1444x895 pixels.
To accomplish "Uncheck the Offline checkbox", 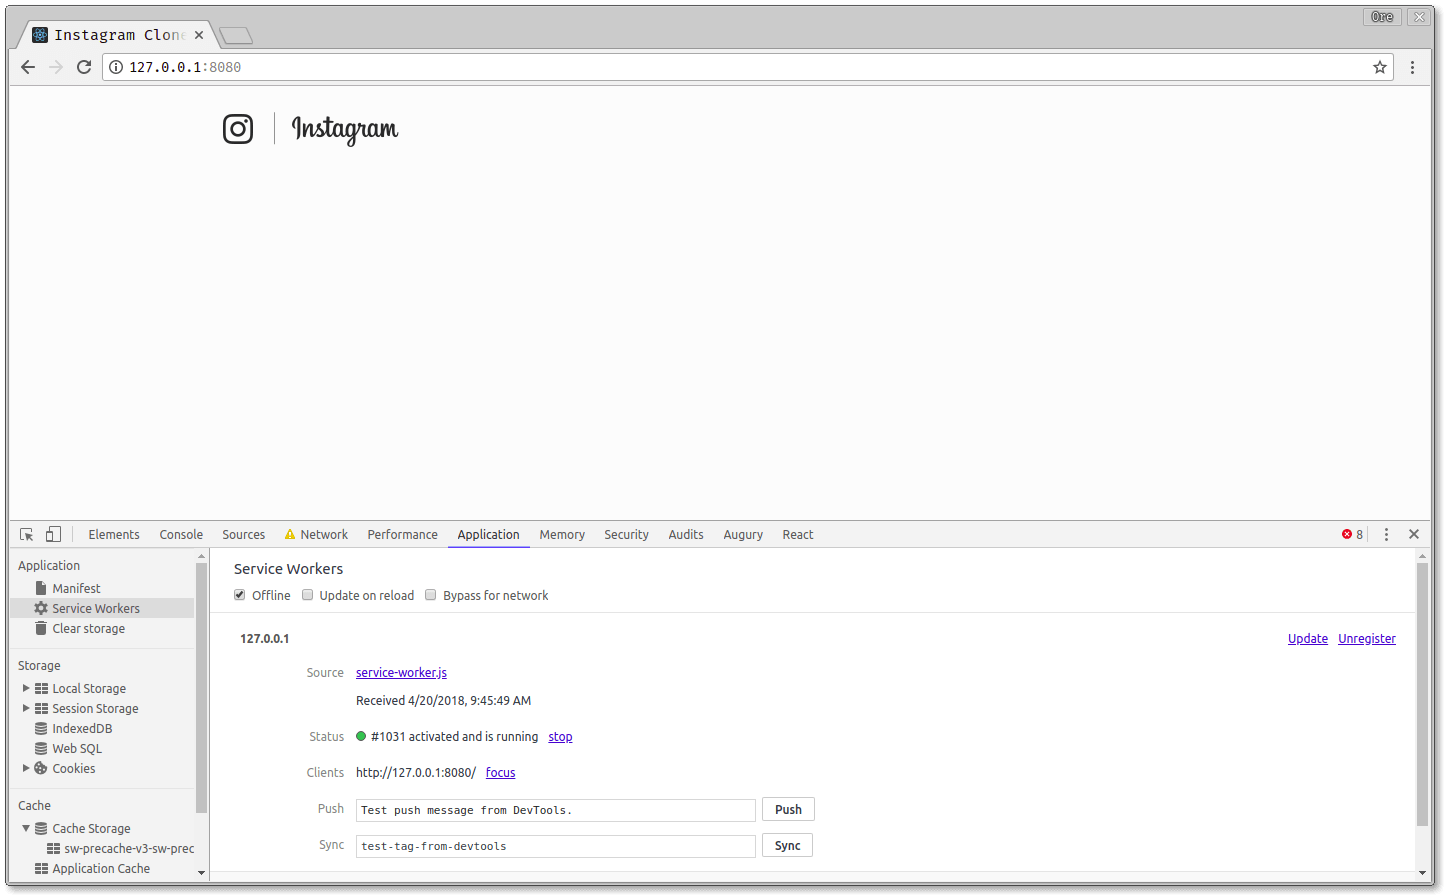I will (240, 595).
